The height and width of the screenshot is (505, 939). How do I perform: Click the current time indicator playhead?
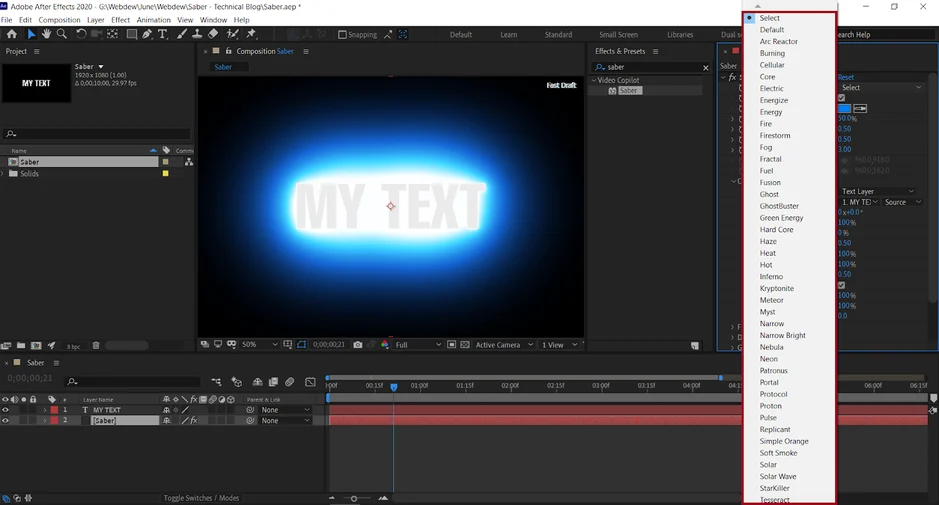point(393,387)
